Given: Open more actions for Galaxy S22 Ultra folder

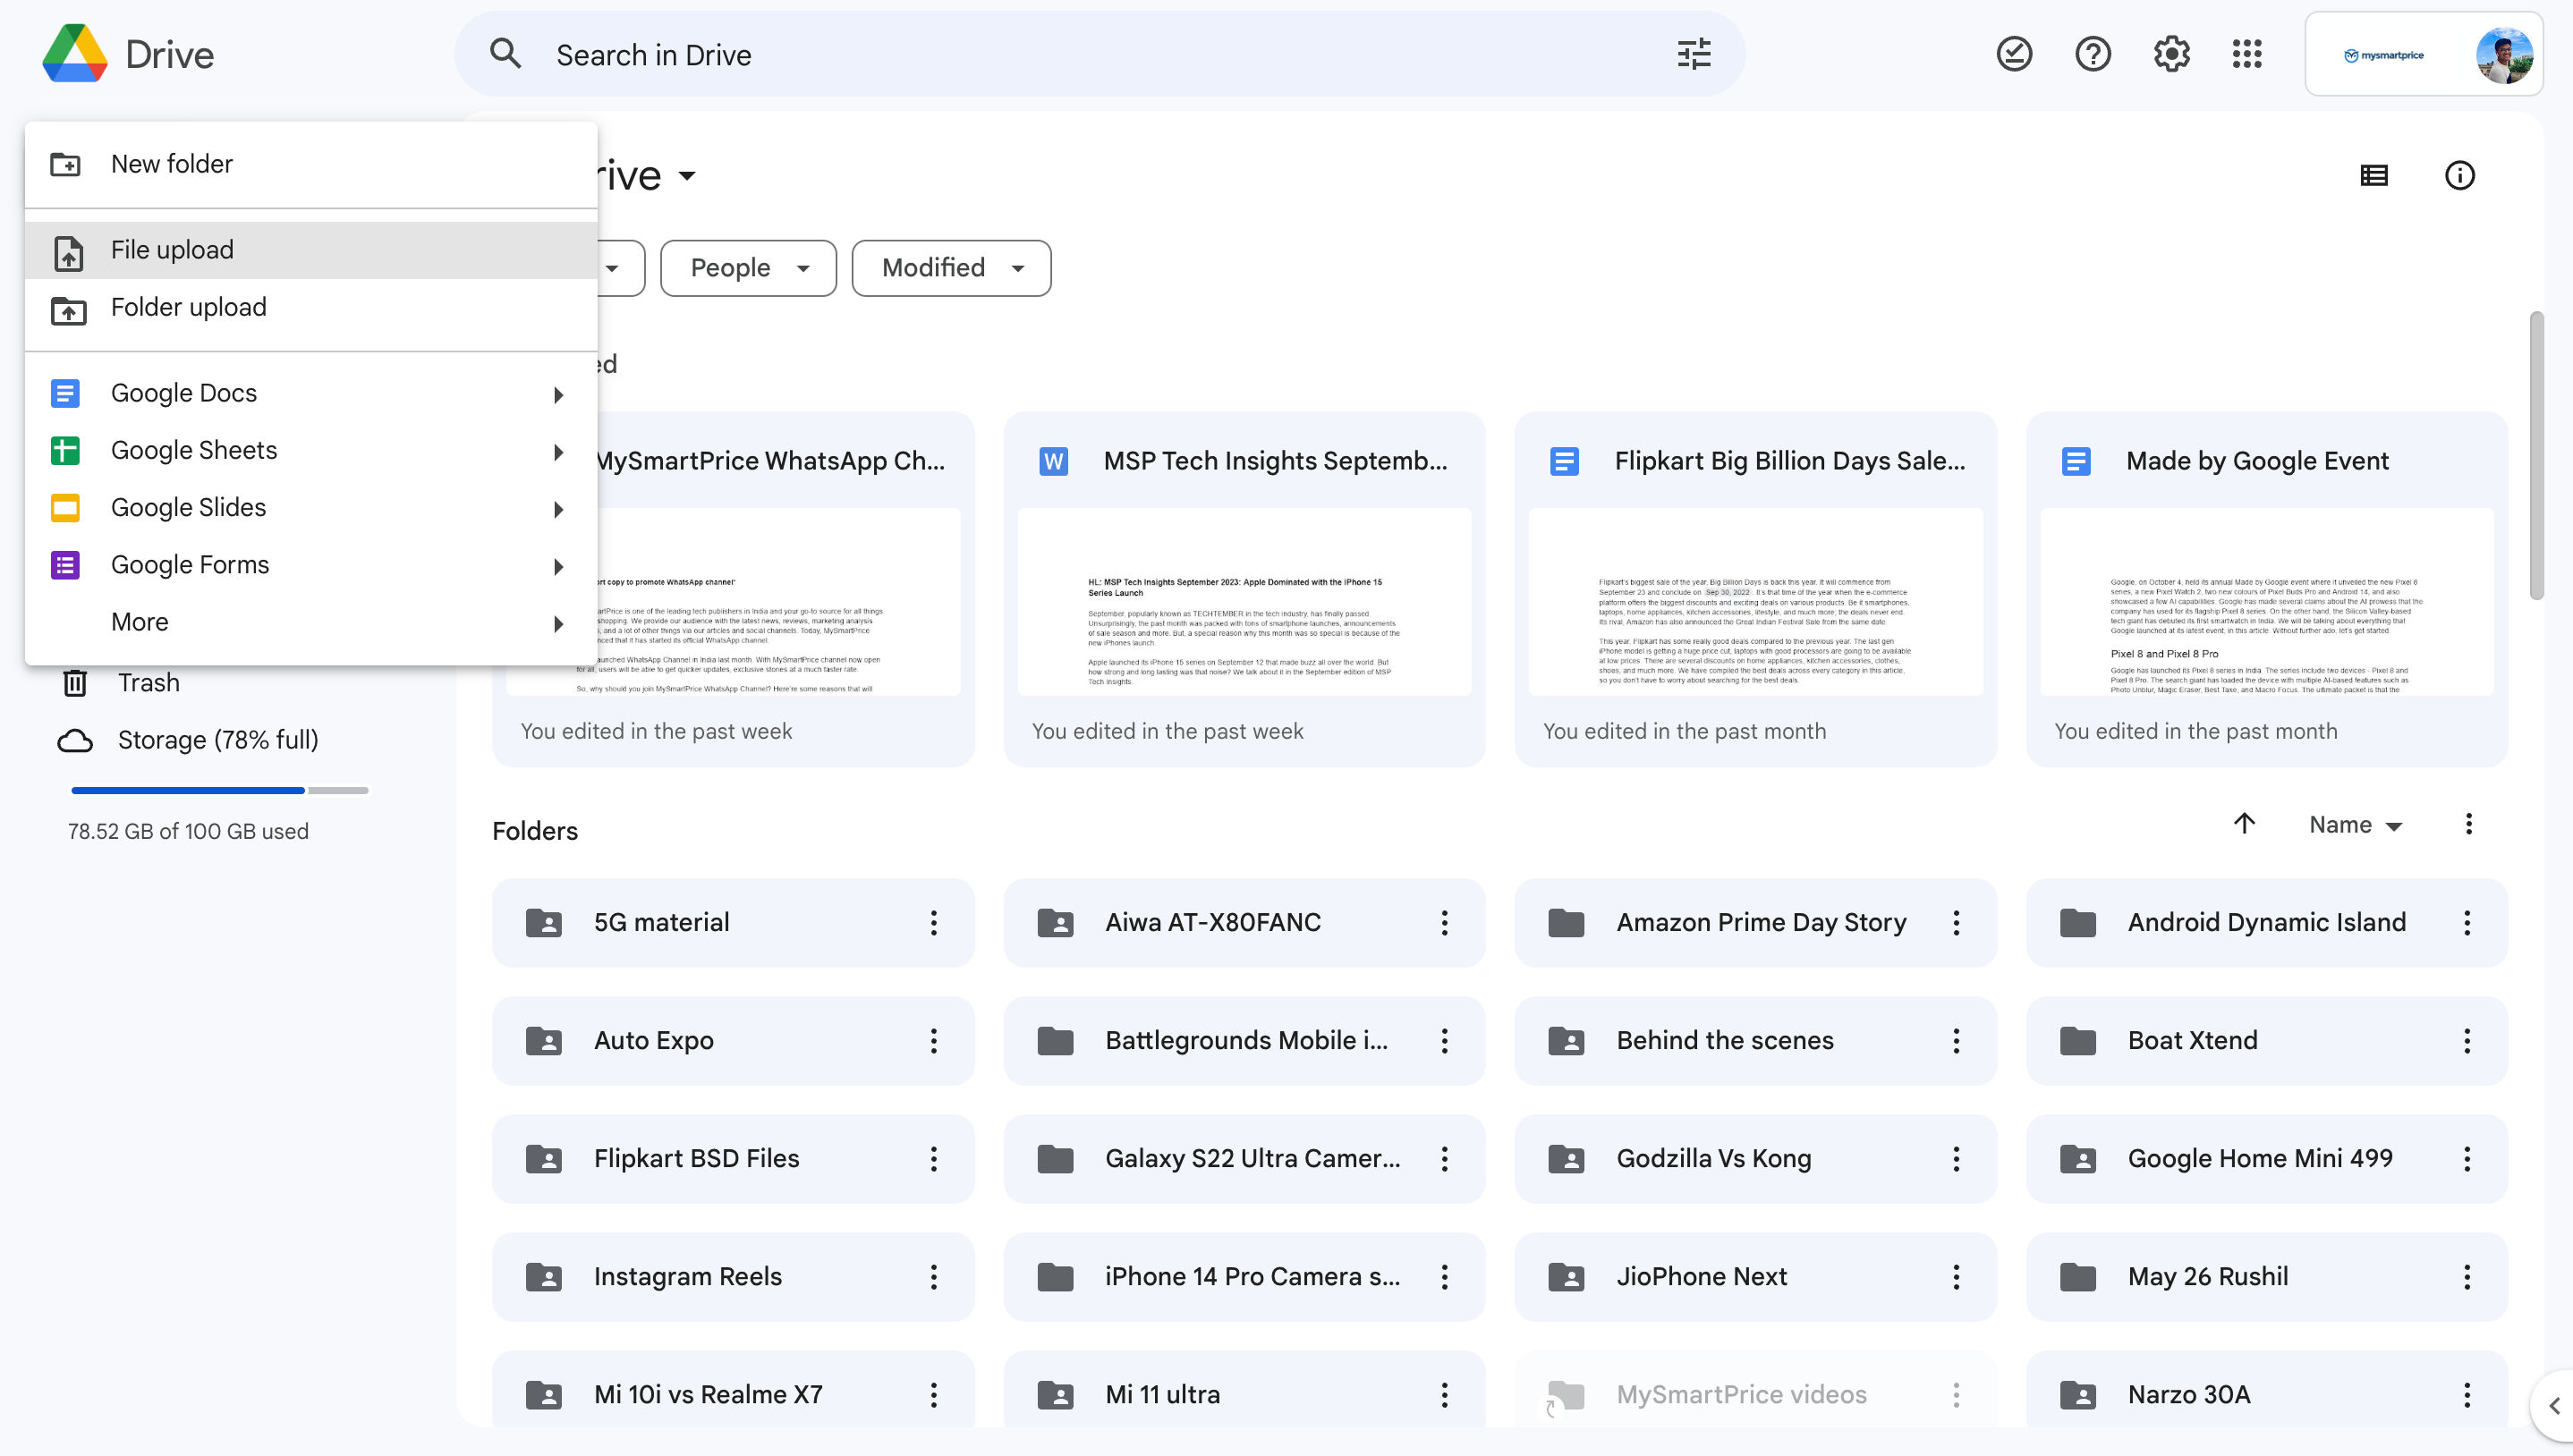Looking at the screenshot, I should click(1444, 1158).
